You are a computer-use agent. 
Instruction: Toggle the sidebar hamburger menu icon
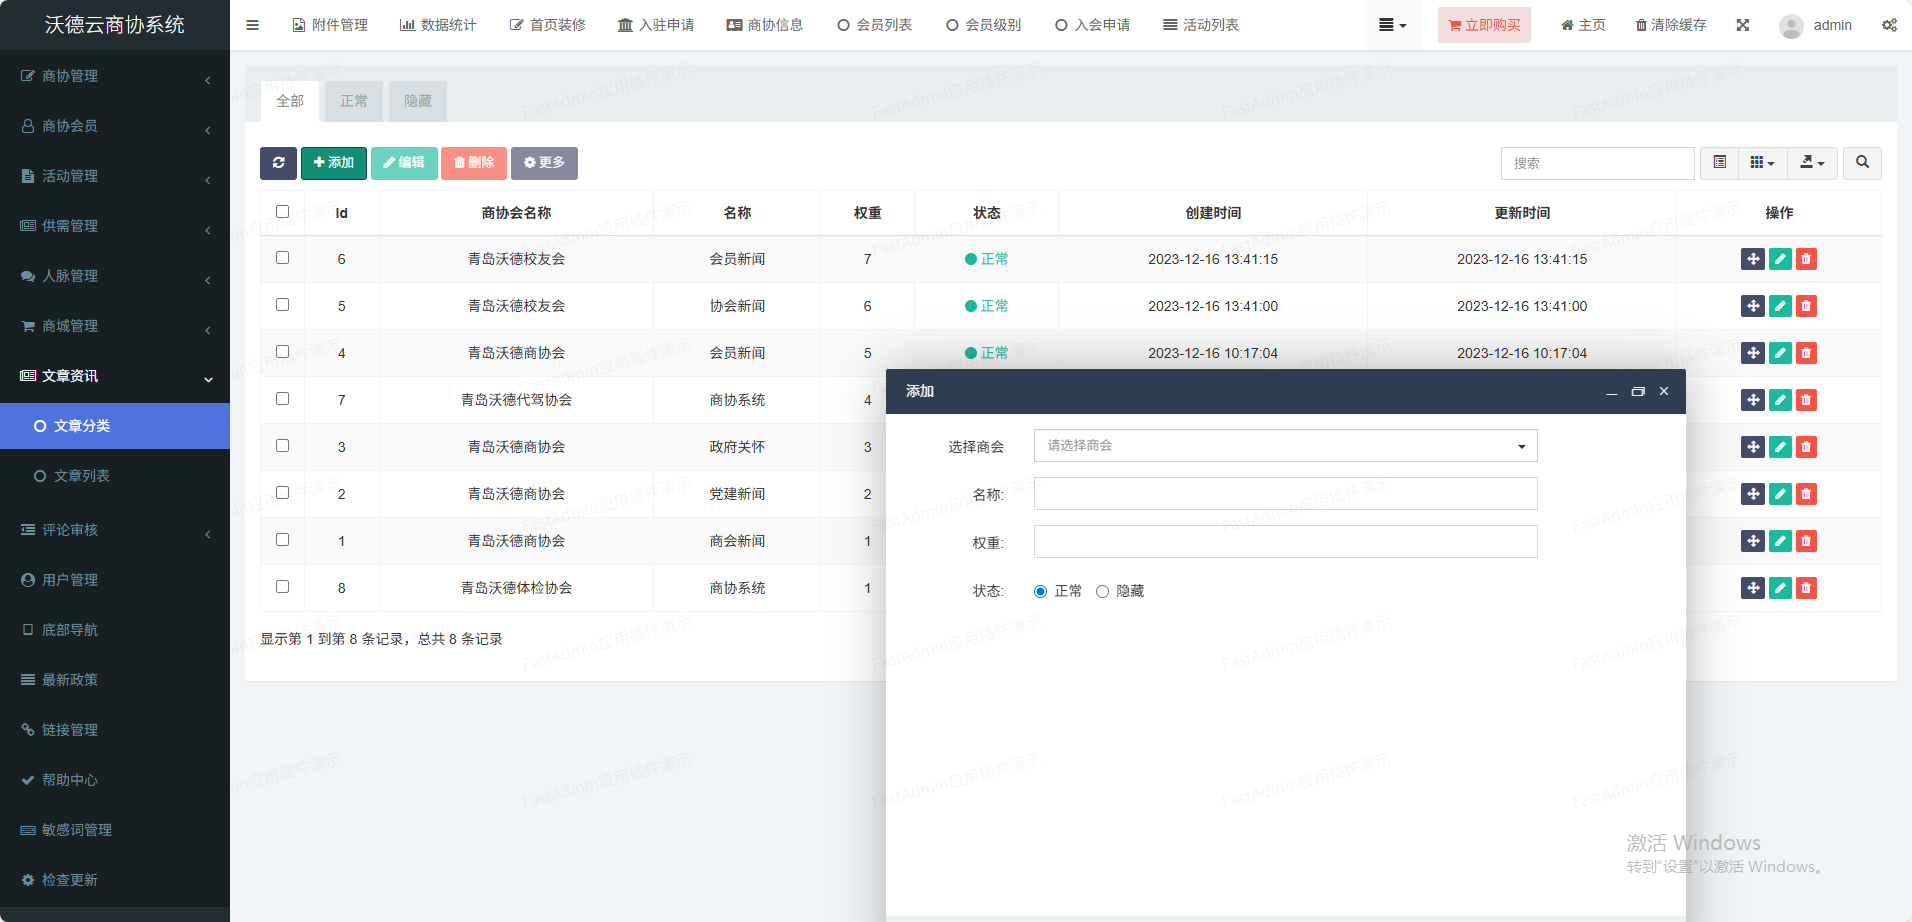coord(252,25)
